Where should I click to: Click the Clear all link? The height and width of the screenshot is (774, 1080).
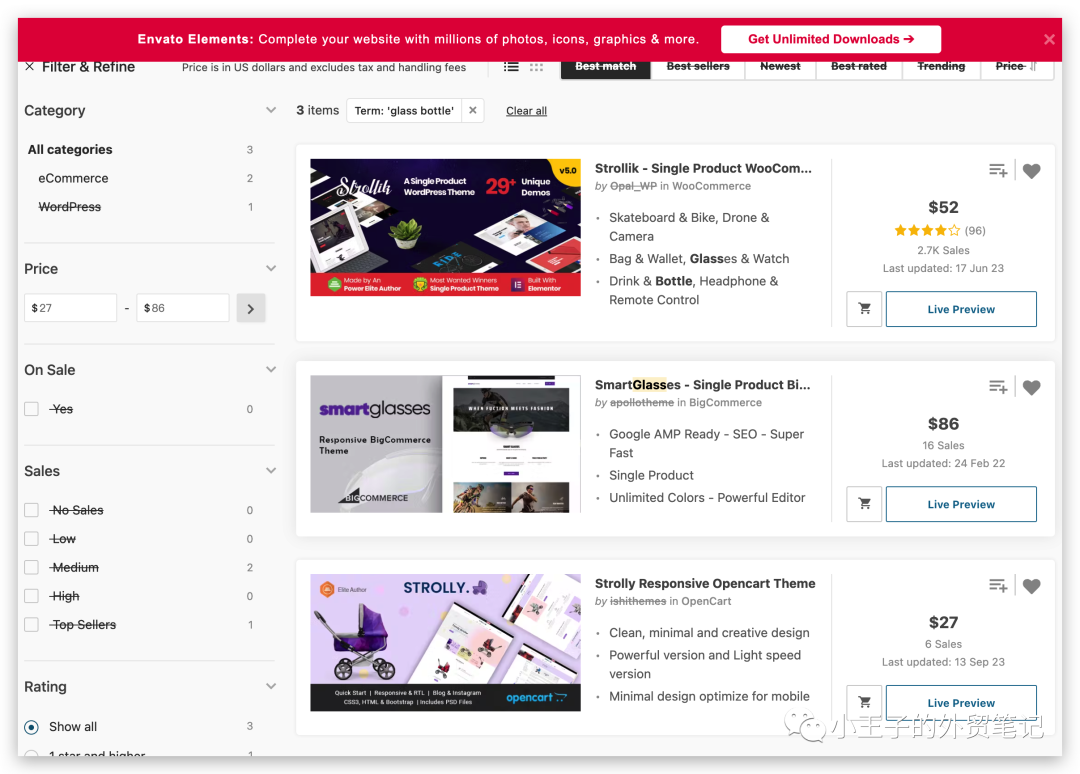click(x=526, y=111)
